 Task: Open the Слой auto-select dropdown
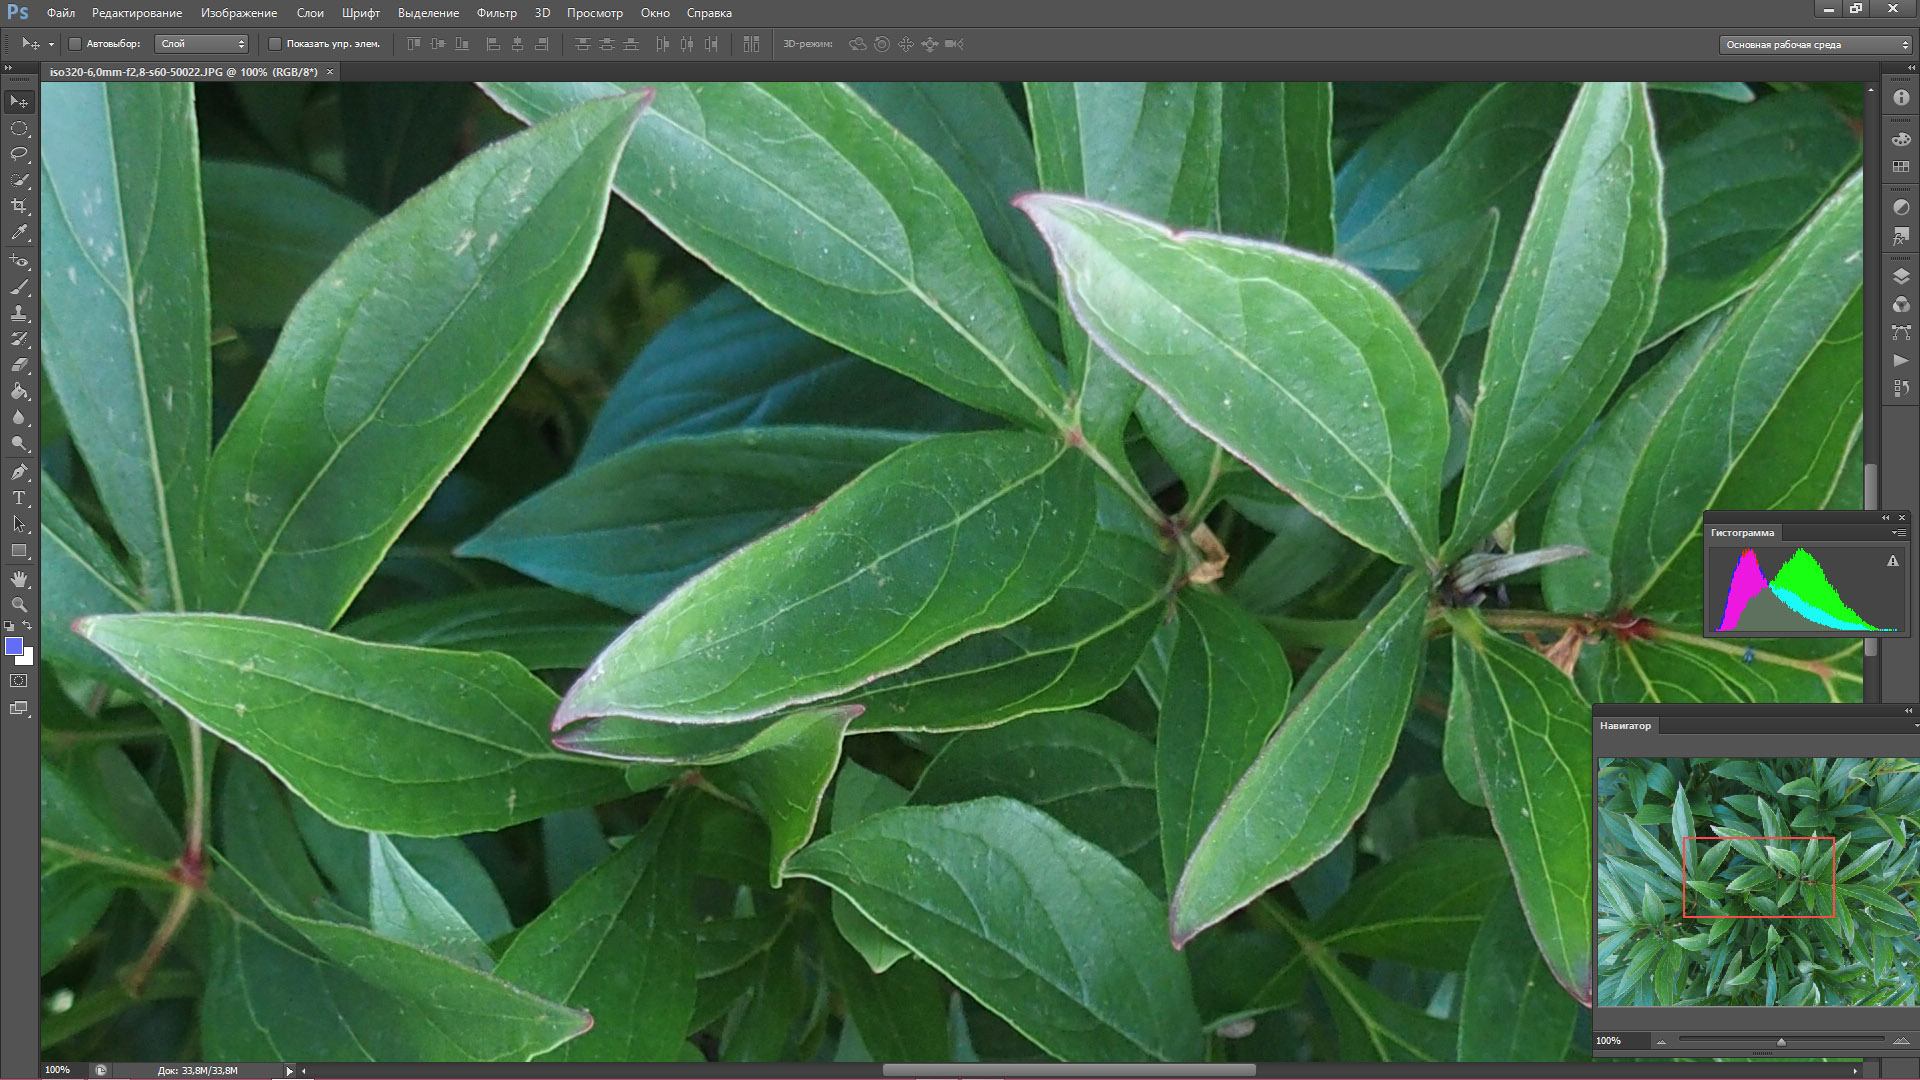click(x=202, y=44)
